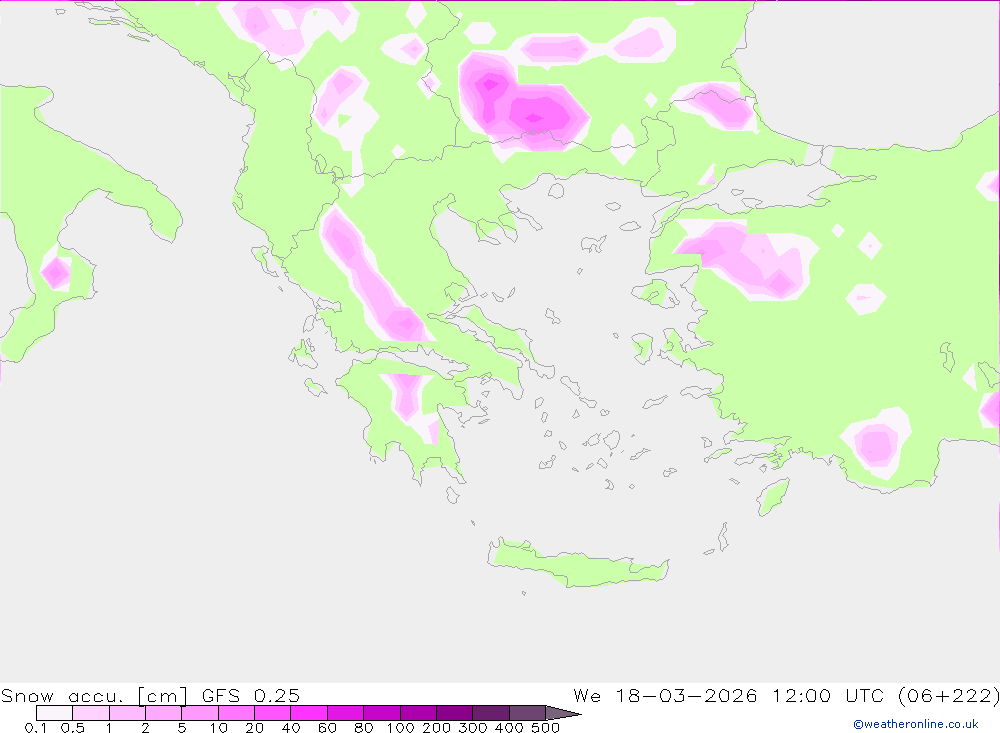Choose the 10–20 cm legend swatch

click(237, 713)
